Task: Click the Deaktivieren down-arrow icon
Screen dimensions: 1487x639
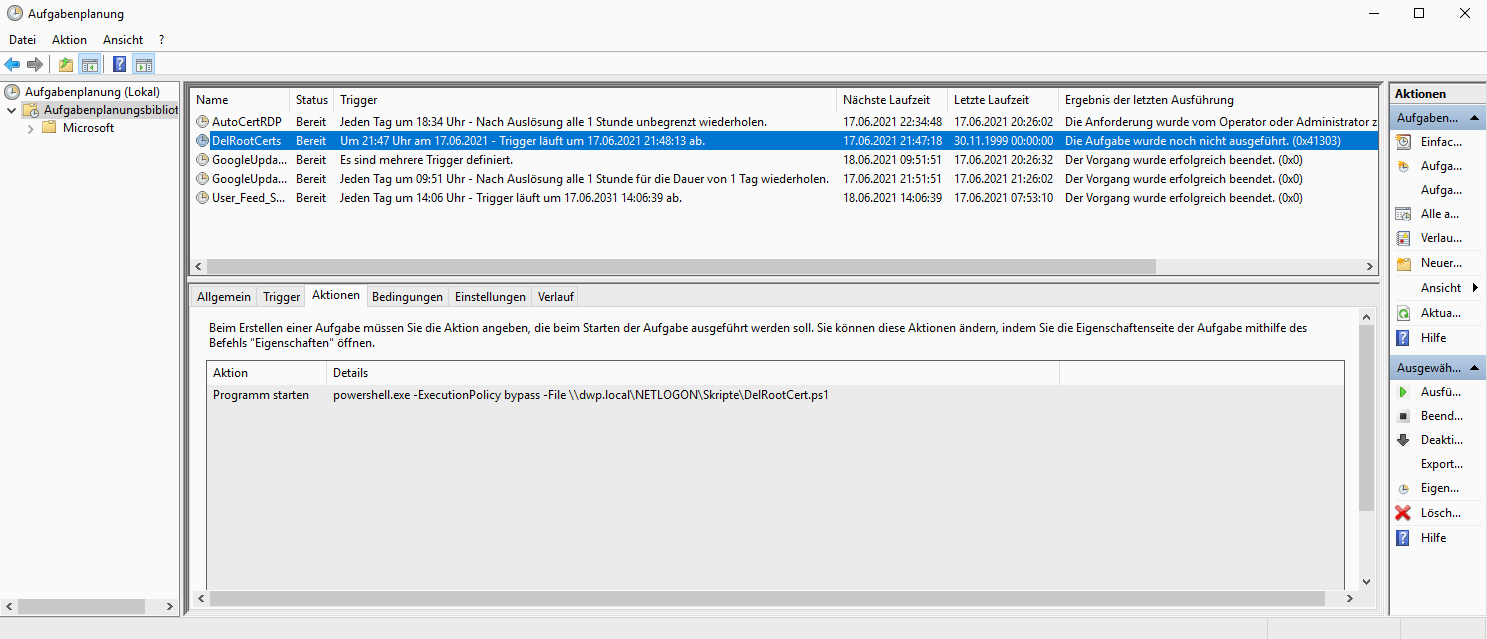Action: coord(1404,440)
